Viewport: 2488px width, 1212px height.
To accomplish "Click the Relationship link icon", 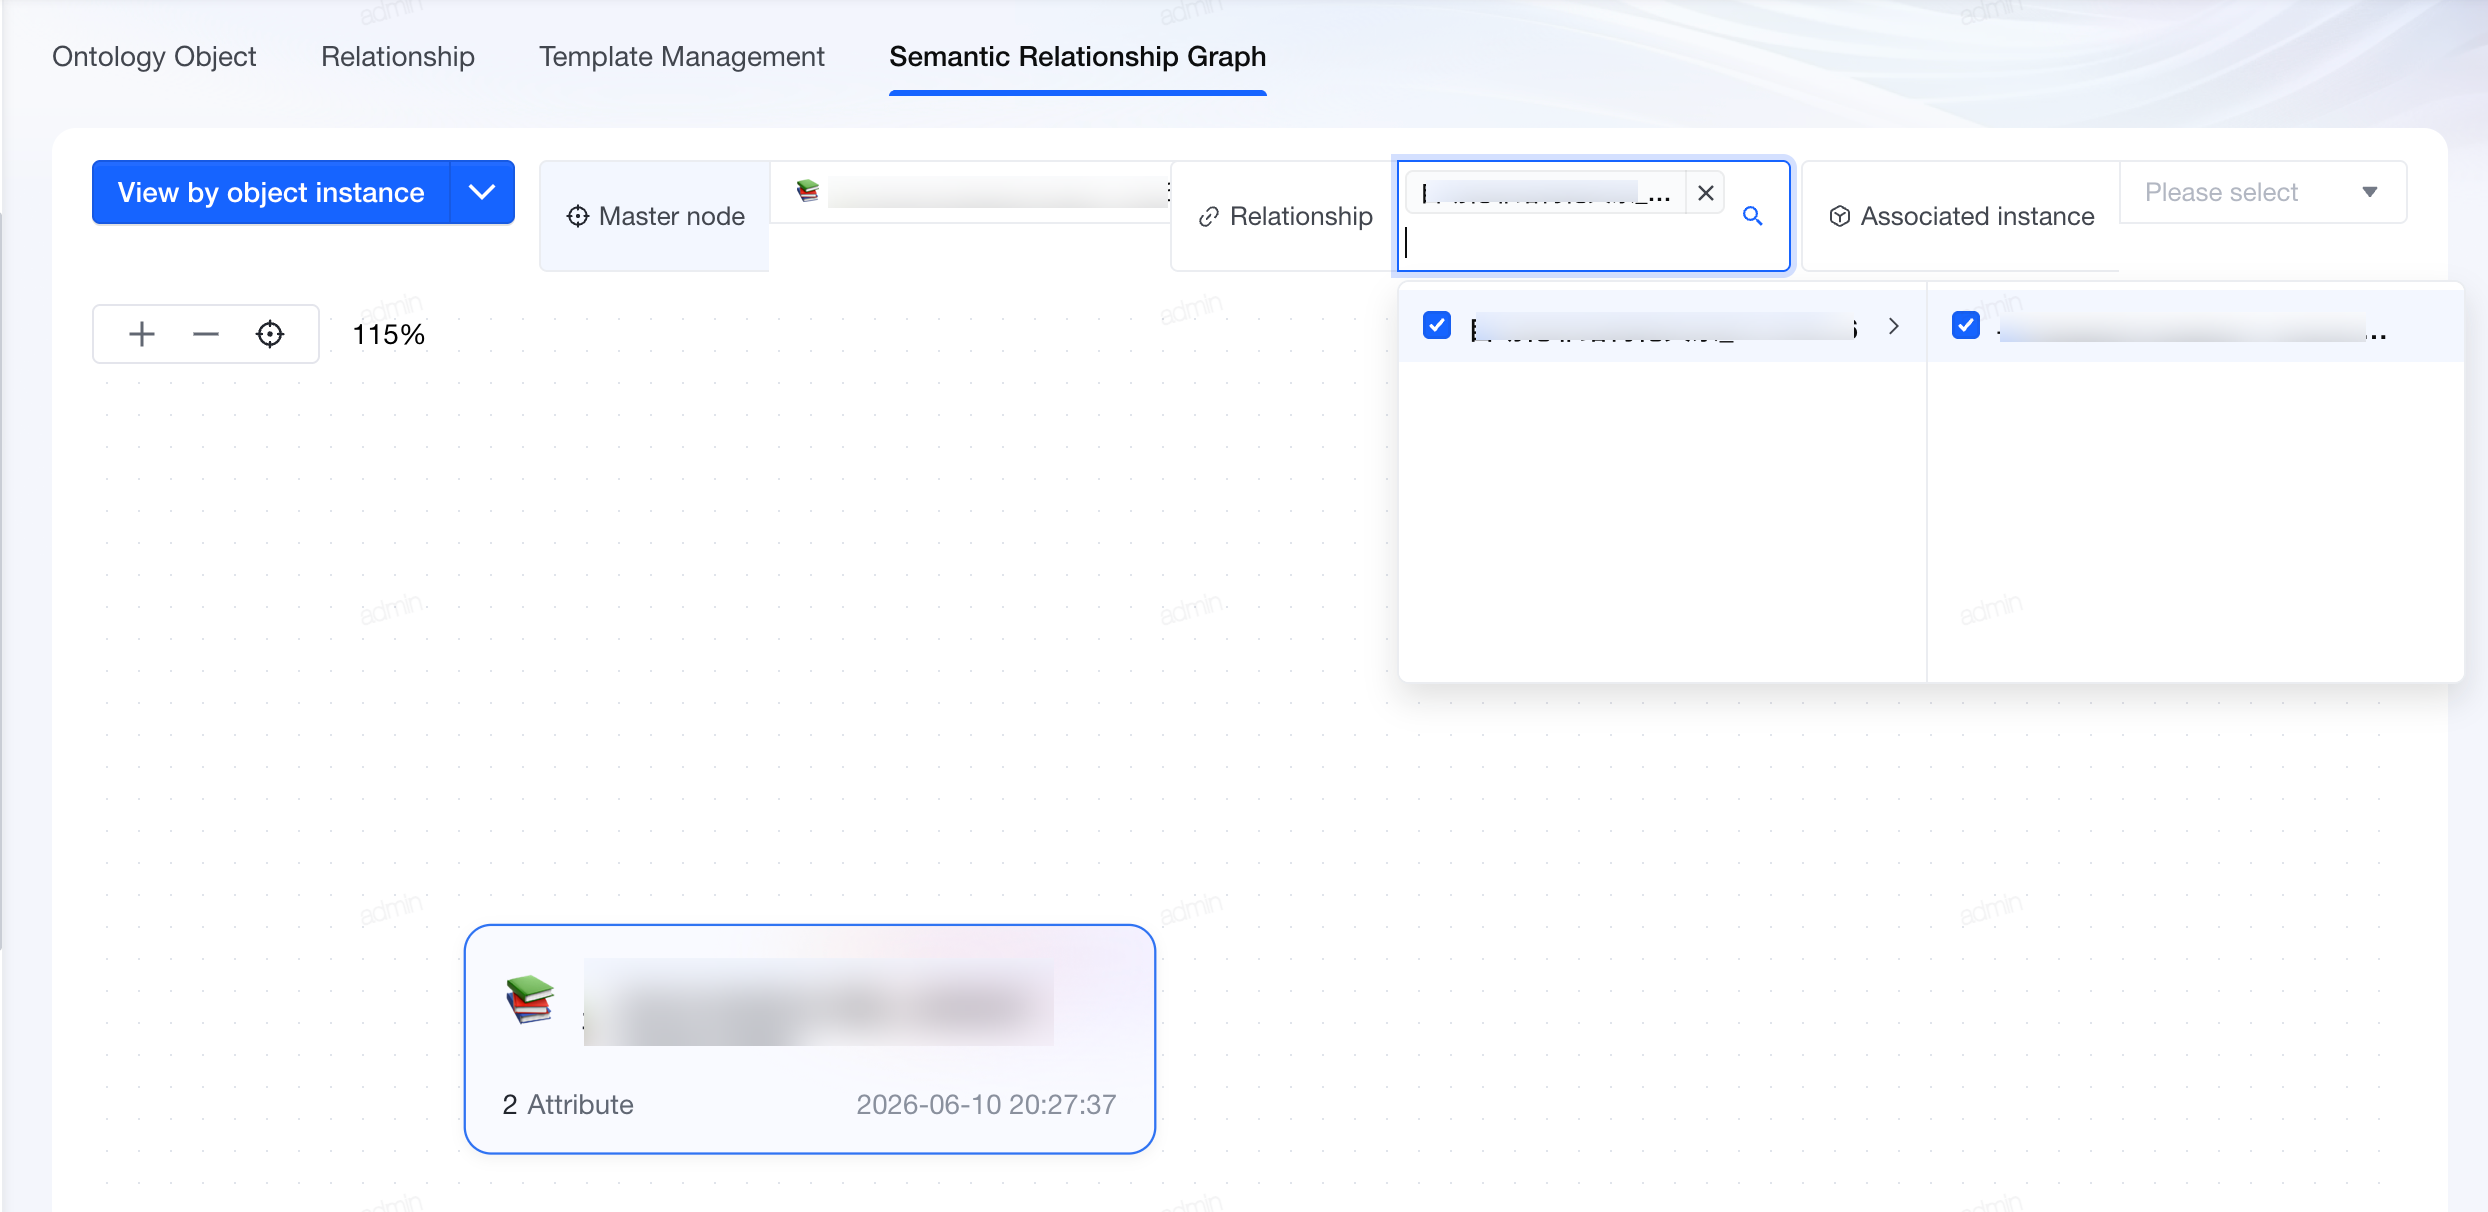I will coord(1209,216).
